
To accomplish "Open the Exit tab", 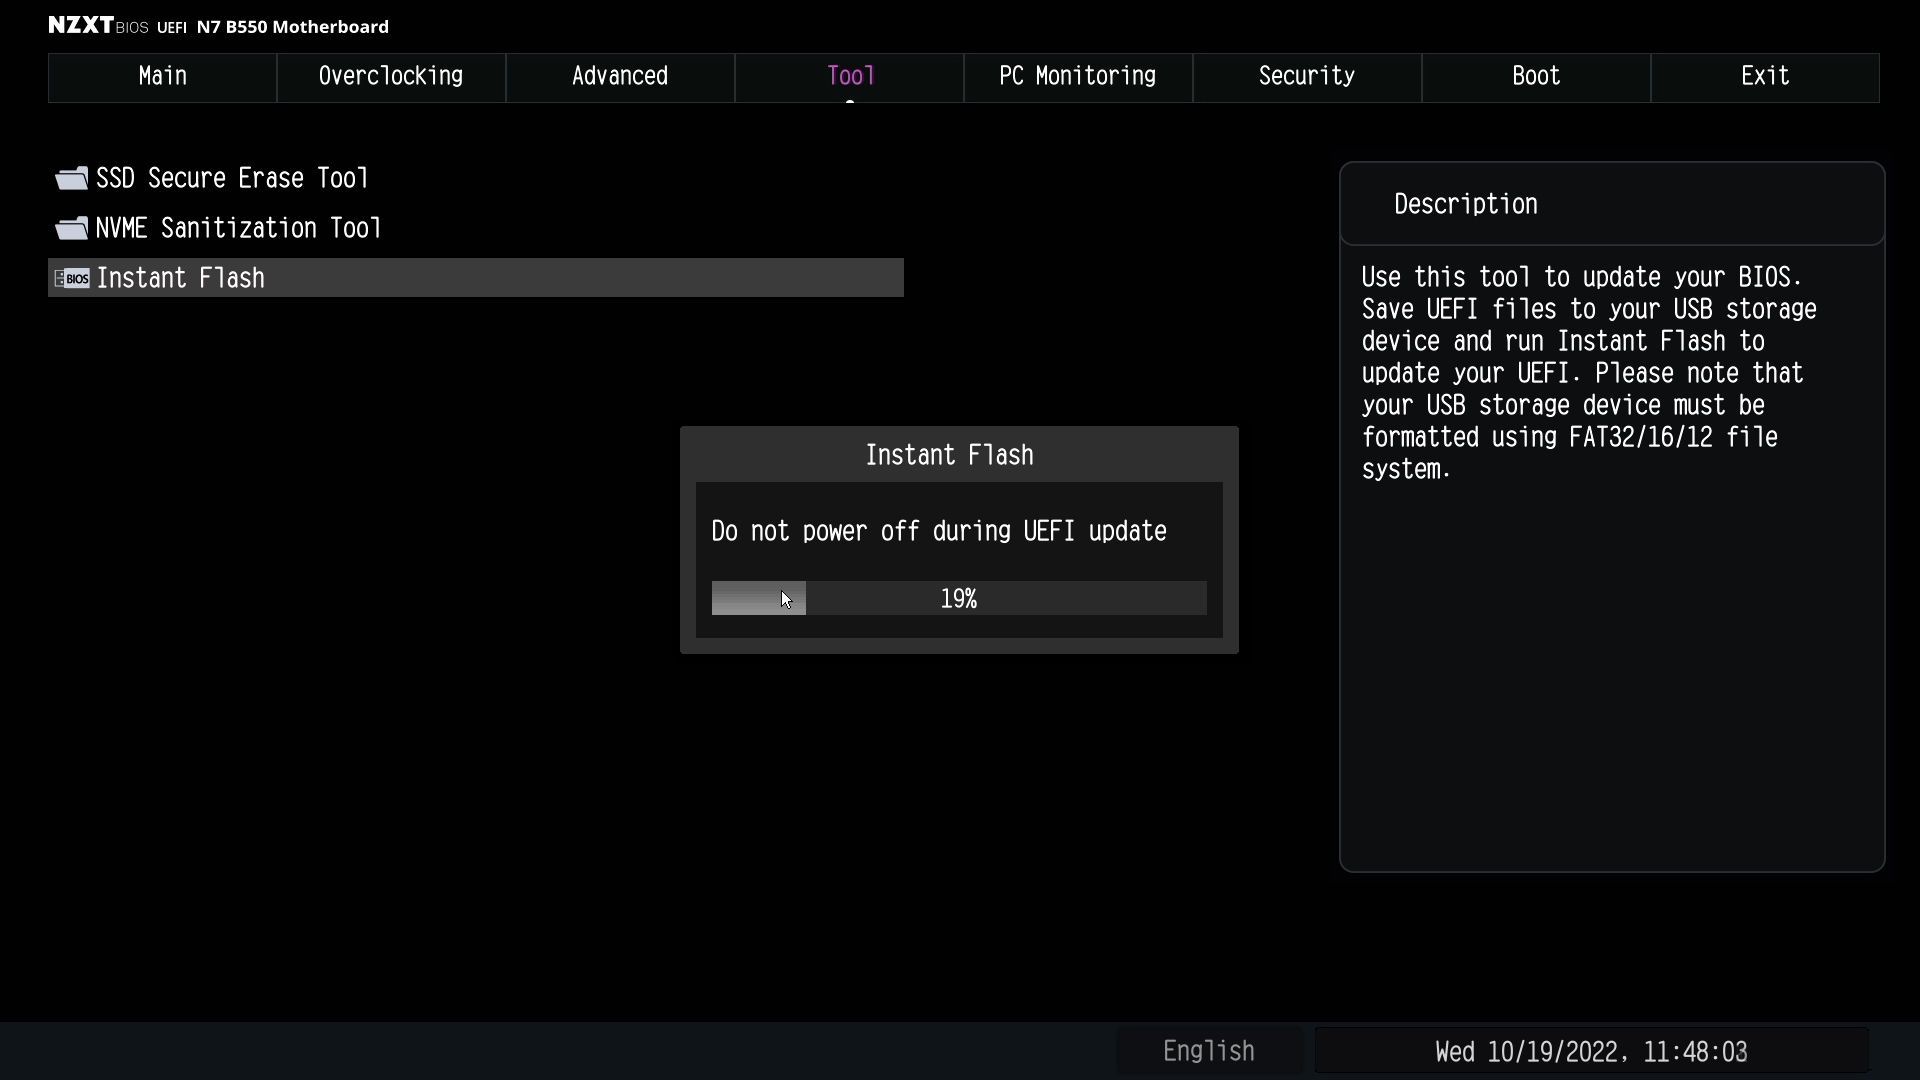I will 1765,77.
